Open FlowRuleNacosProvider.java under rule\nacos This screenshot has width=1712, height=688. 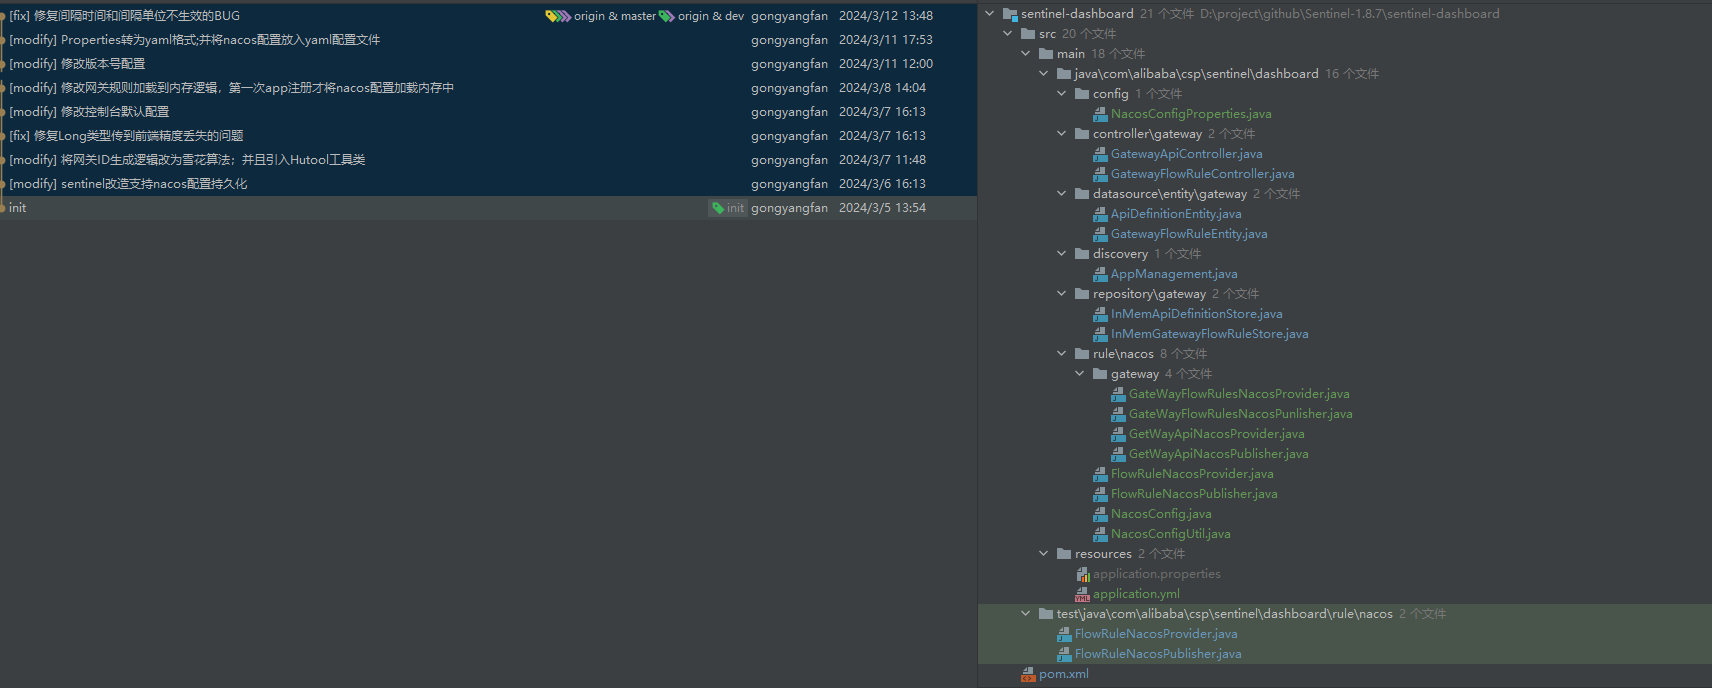pyautogui.click(x=1192, y=474)
